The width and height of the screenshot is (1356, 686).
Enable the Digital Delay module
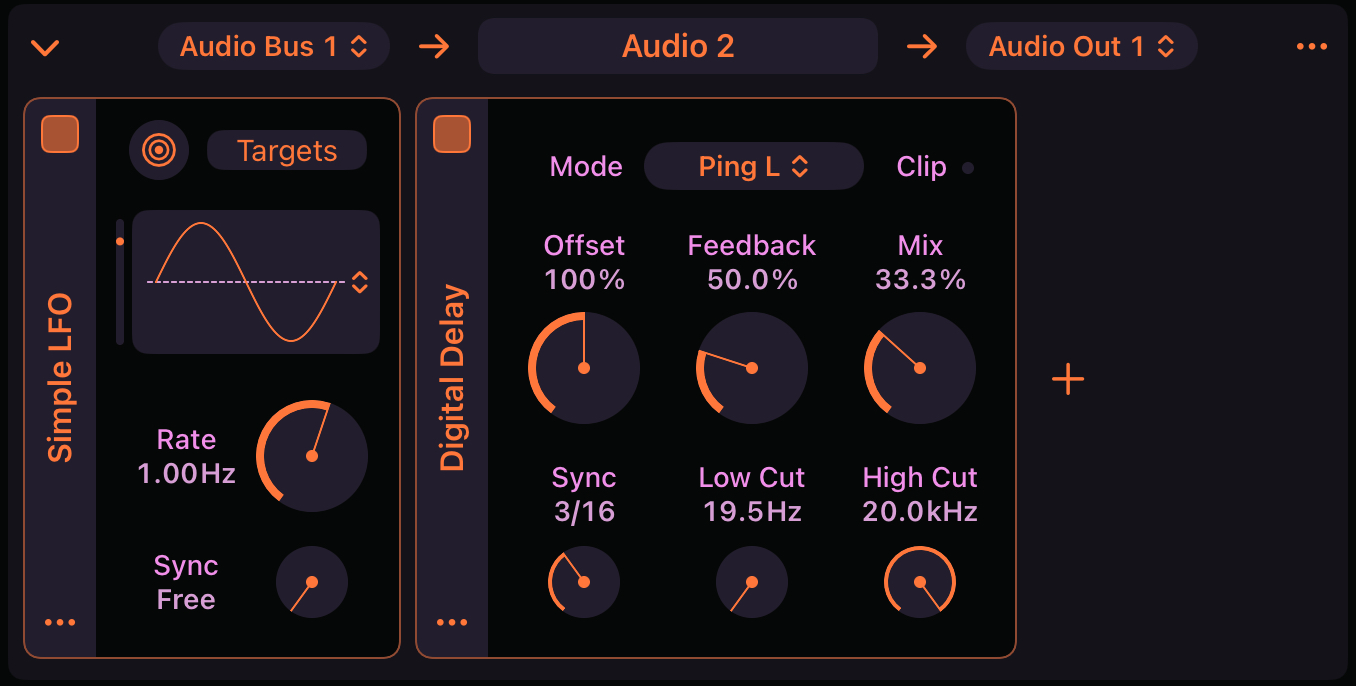(x=452, y=135)
